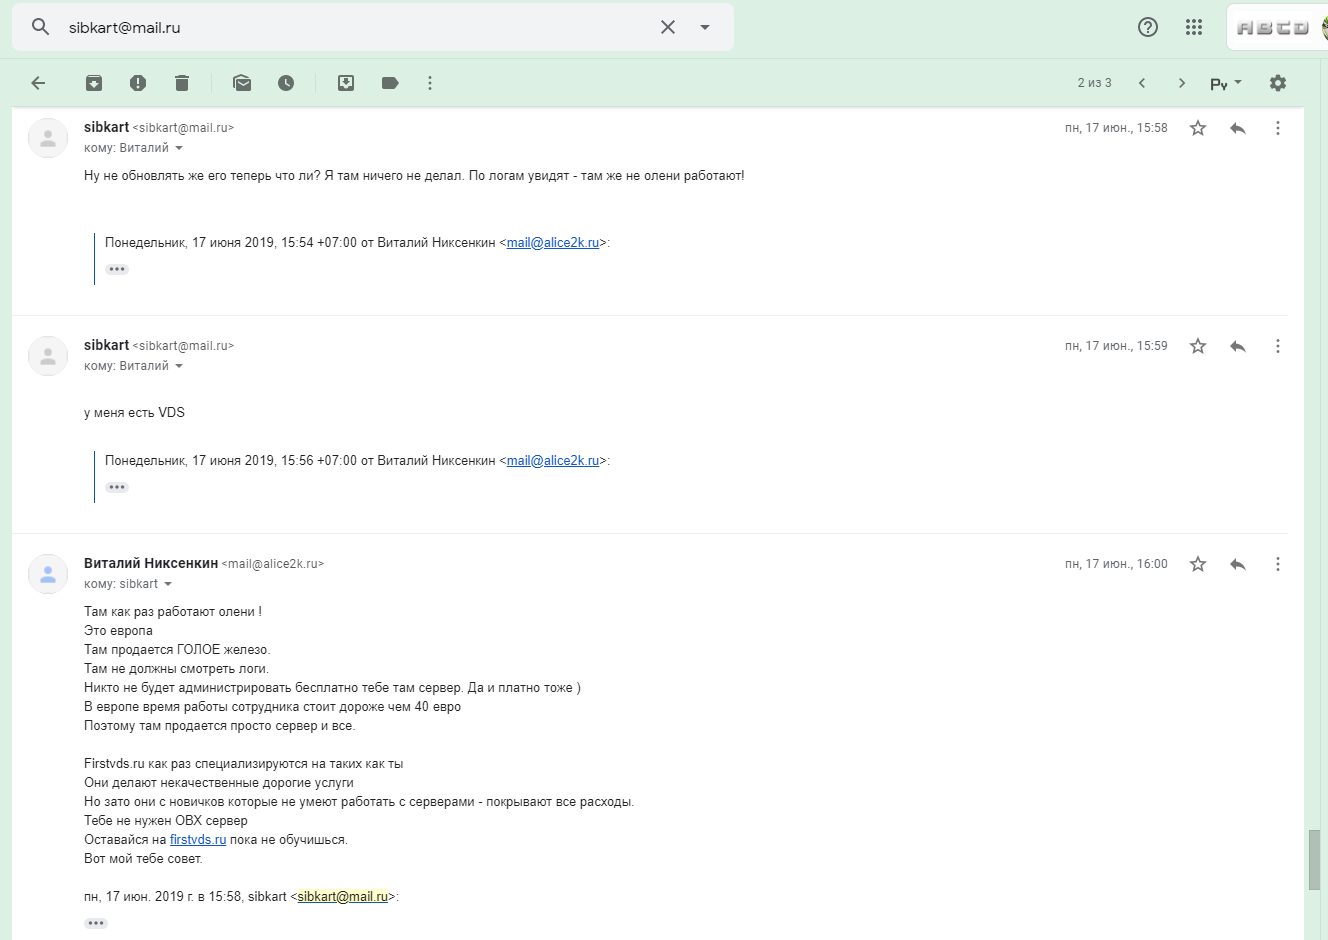
Task: Open search options dropdown arrow
Action: (x=705, y=27)
